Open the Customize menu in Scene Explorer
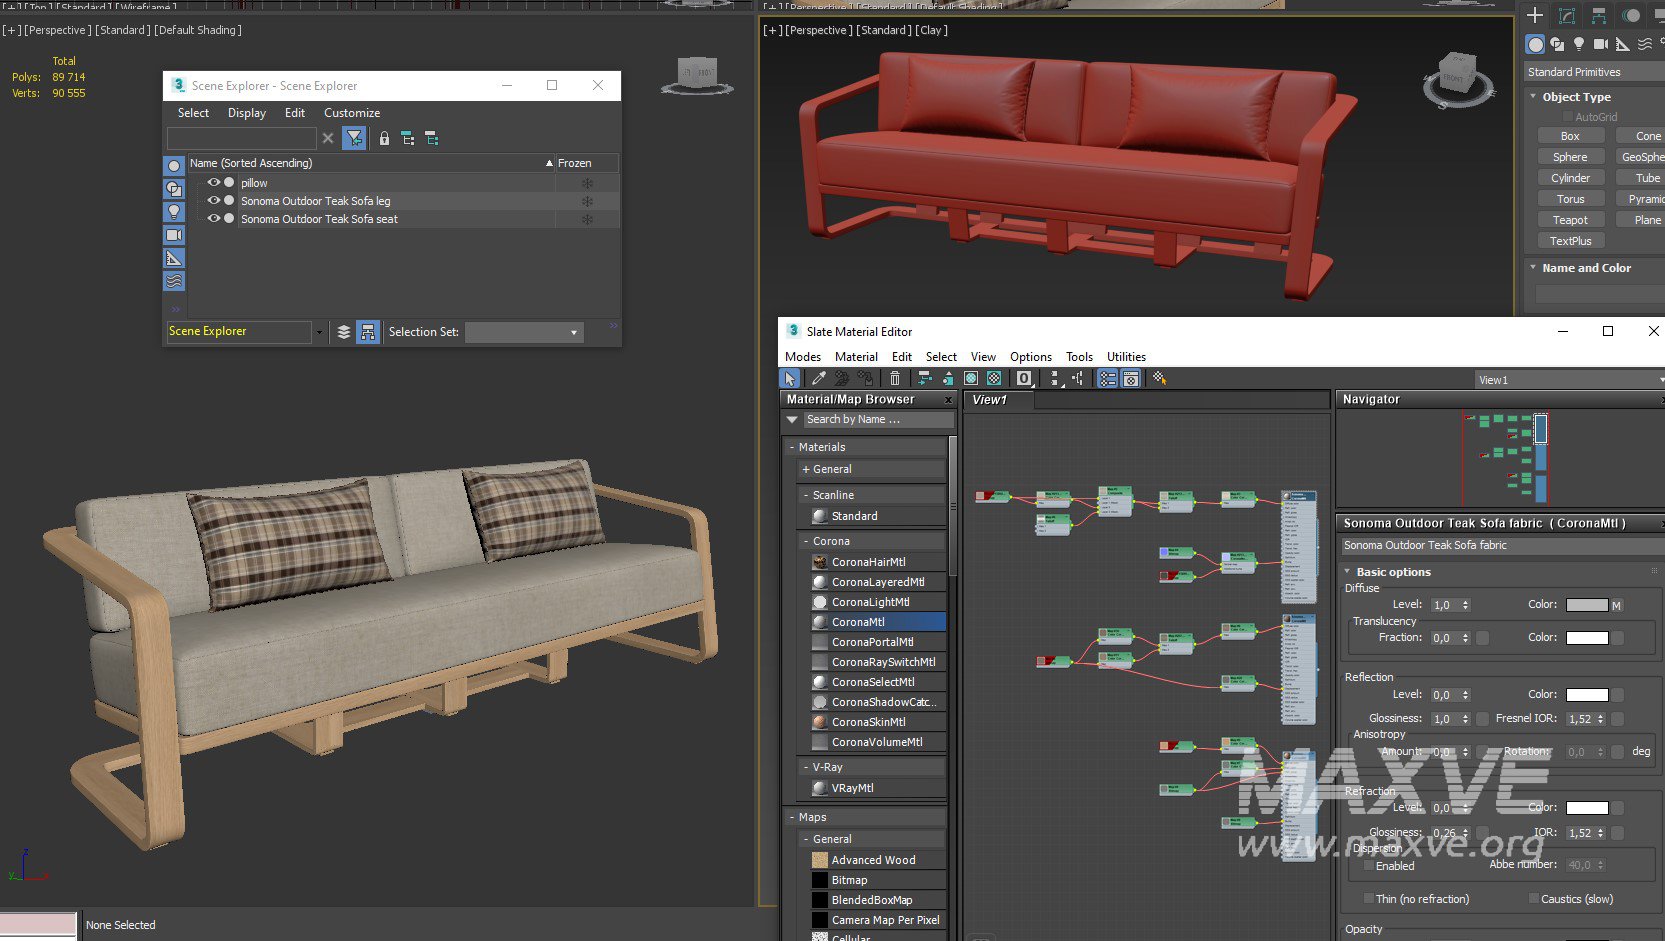The width and height of the screenshot is (1665, 941). coord(351,113)
